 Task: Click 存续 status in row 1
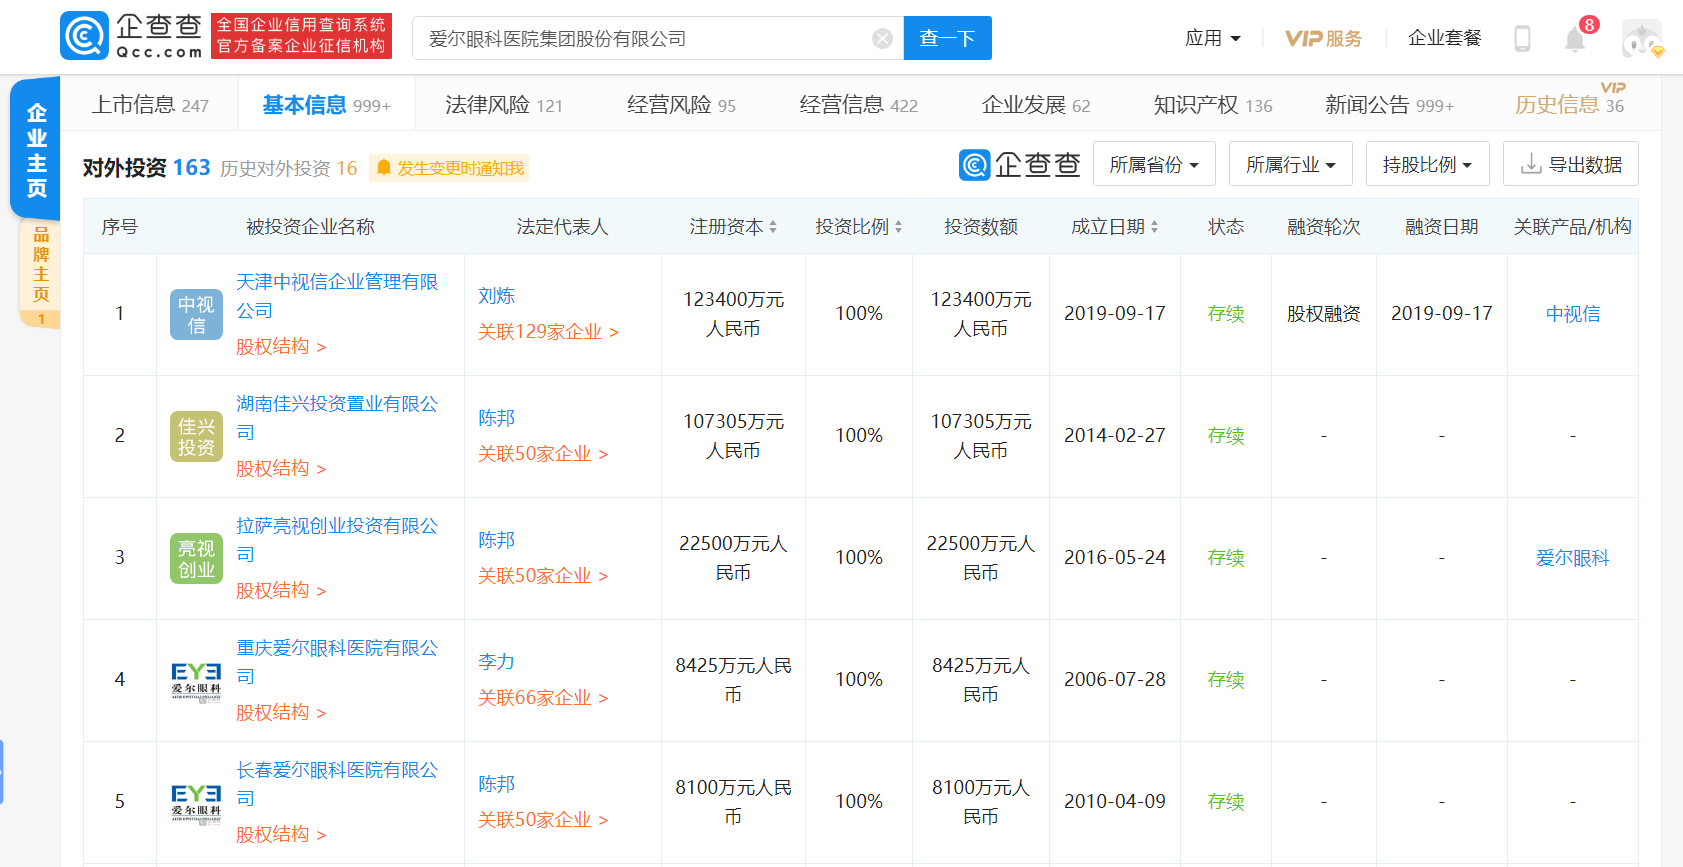pyautogui.click(x=1226, y=314)
